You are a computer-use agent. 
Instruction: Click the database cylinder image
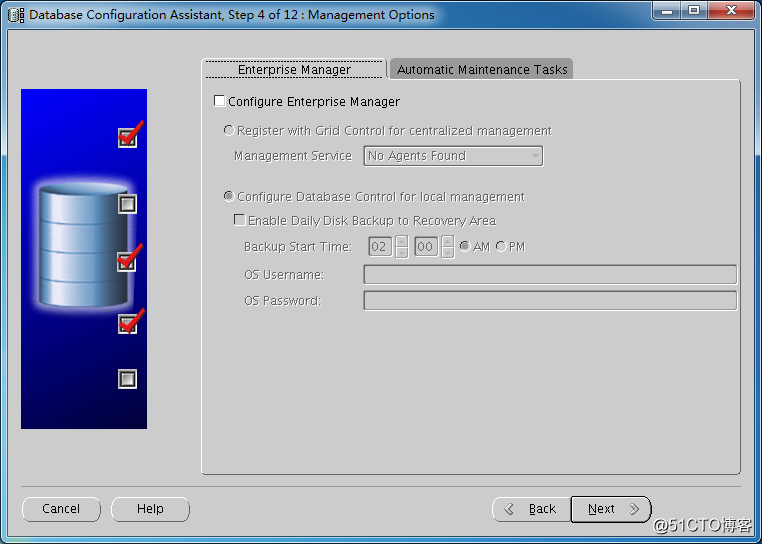coord(84,245)
